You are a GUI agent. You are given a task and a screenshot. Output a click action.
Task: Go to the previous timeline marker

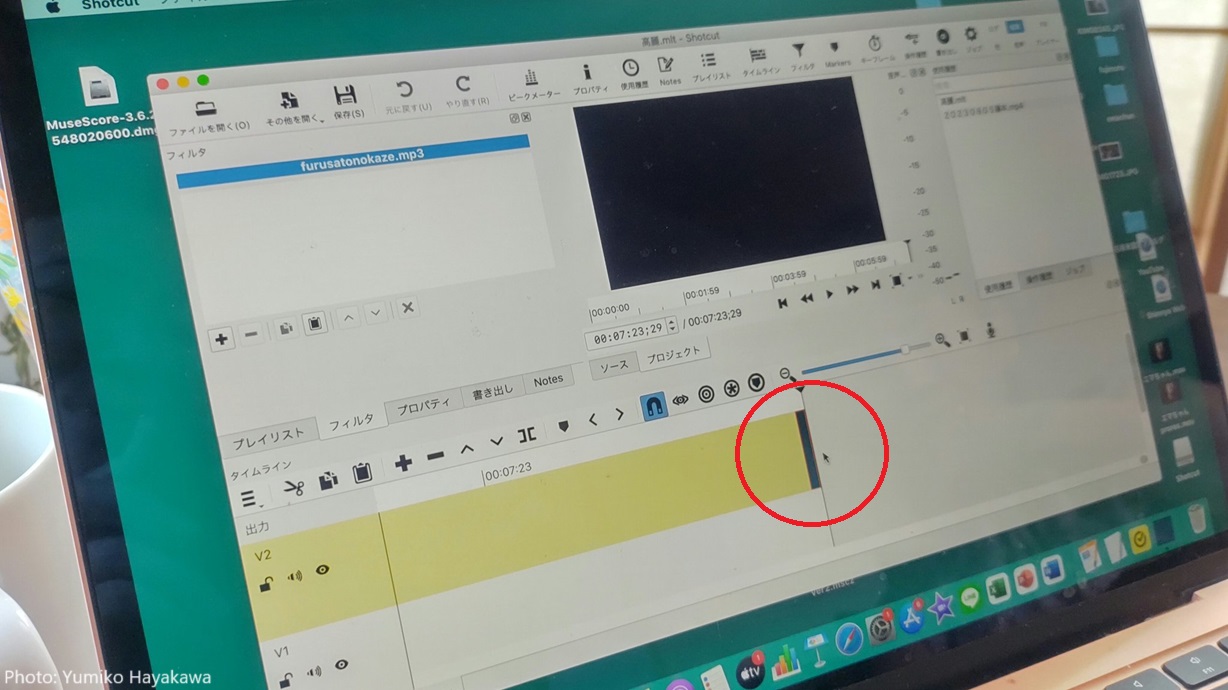(x=593, y=421)
